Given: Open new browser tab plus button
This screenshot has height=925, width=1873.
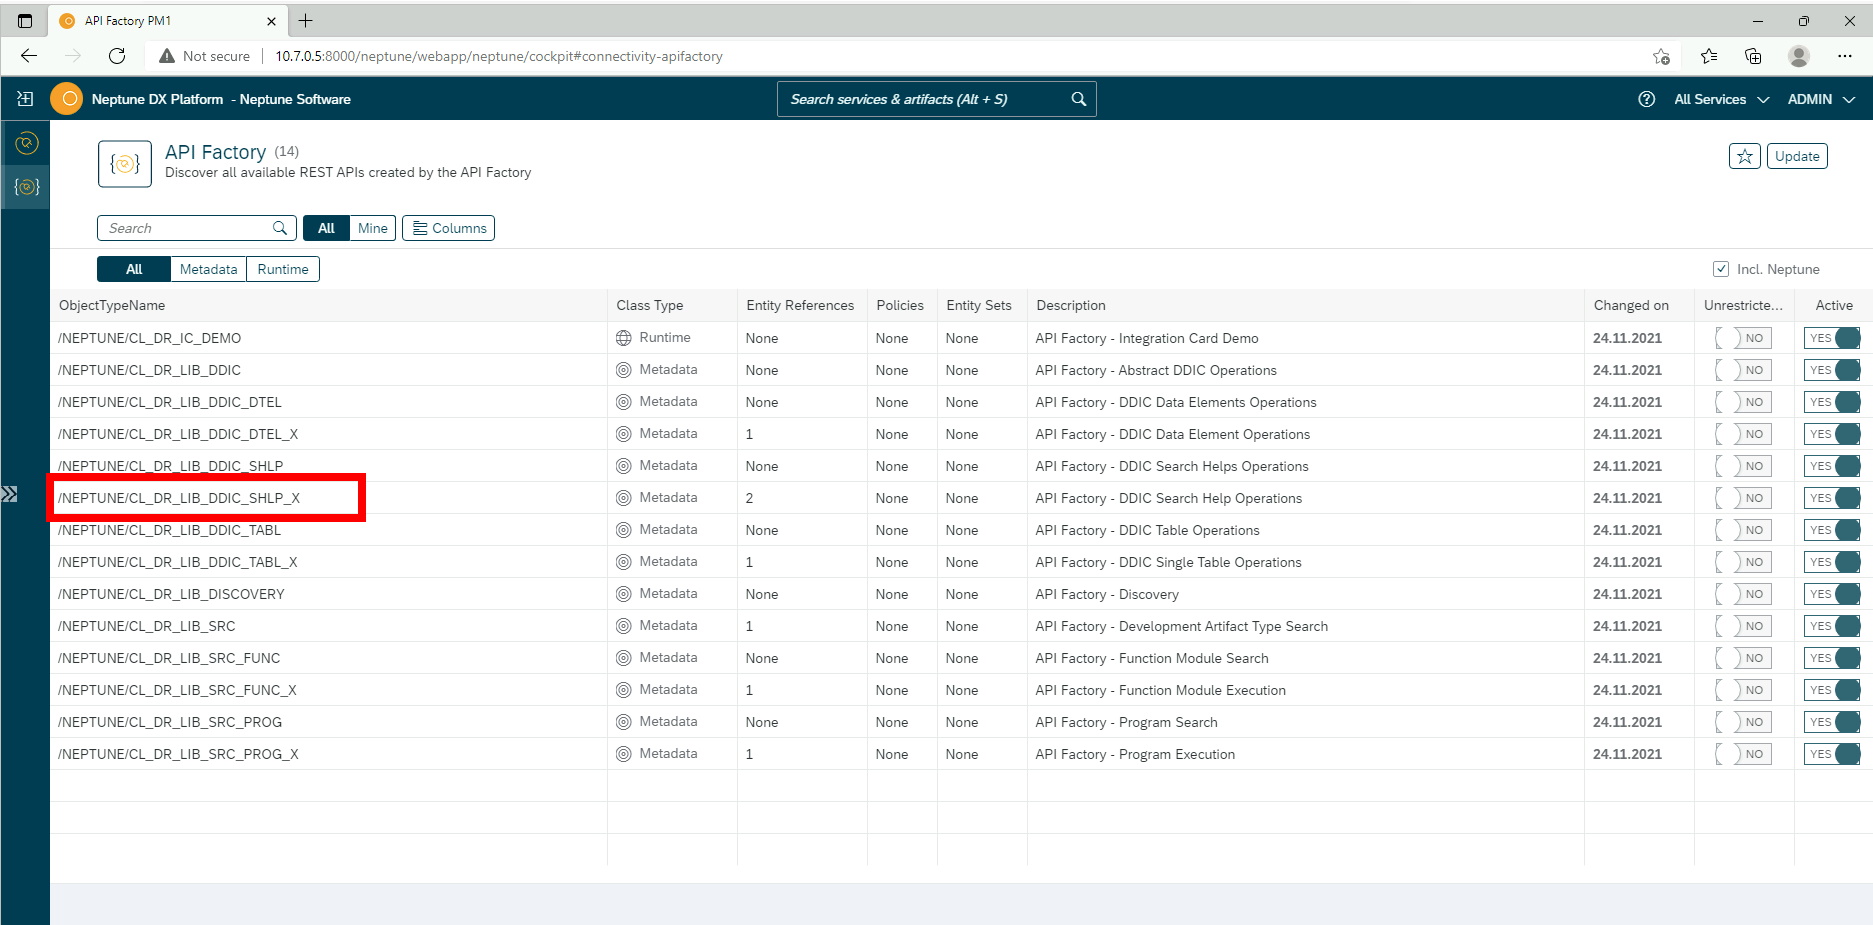Looking at the screenshot, I should 305,20.
